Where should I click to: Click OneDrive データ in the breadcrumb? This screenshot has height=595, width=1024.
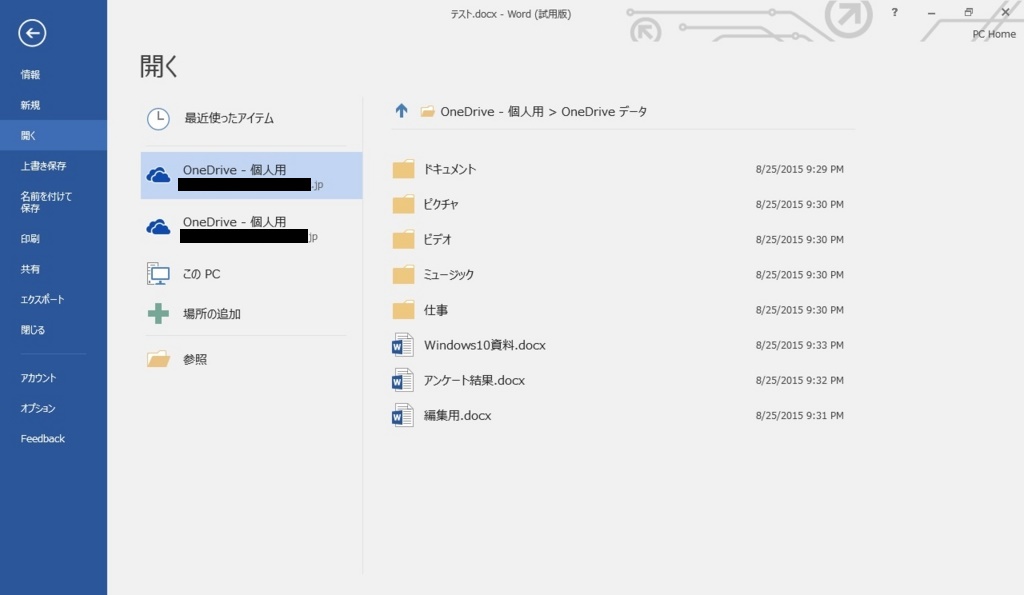coord(604,112)
